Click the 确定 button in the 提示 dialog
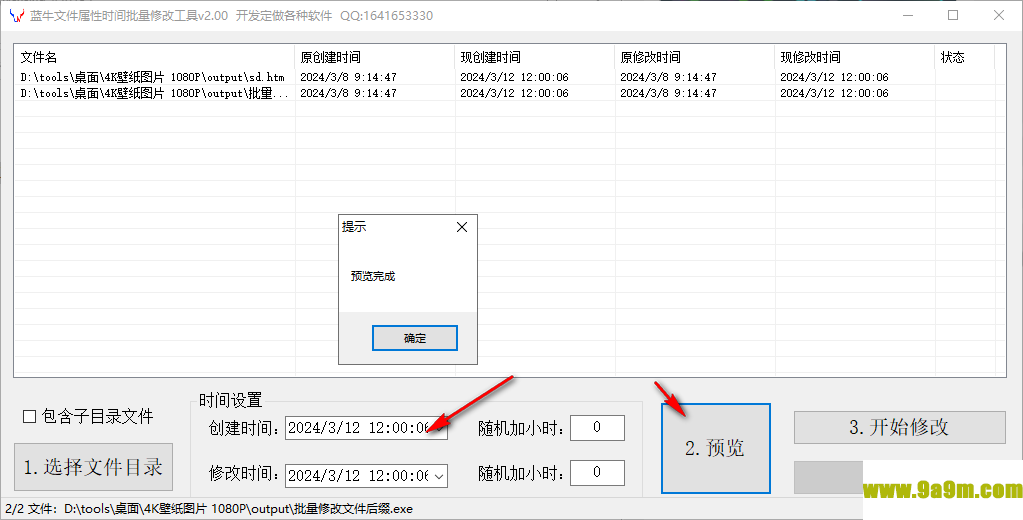1023x520 pixels. pos(414,338)
